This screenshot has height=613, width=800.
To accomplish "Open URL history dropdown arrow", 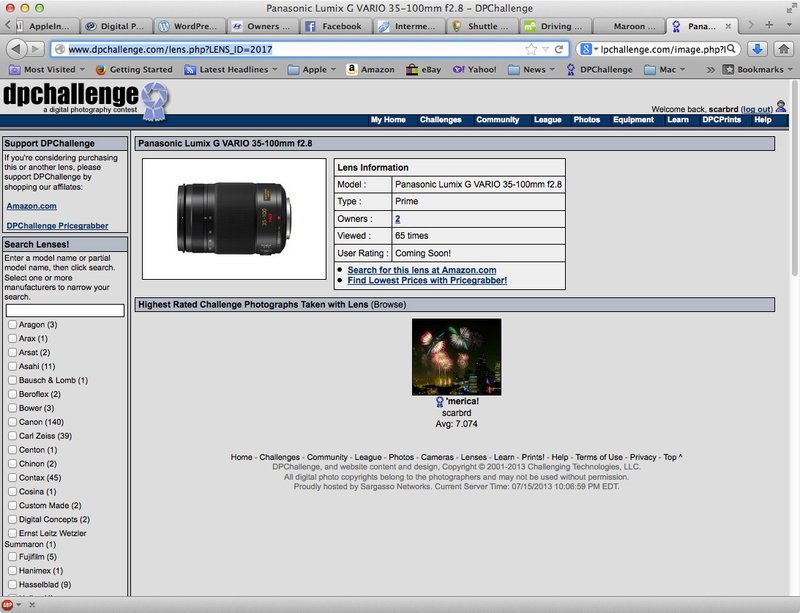I will click(x=545, y=49).
